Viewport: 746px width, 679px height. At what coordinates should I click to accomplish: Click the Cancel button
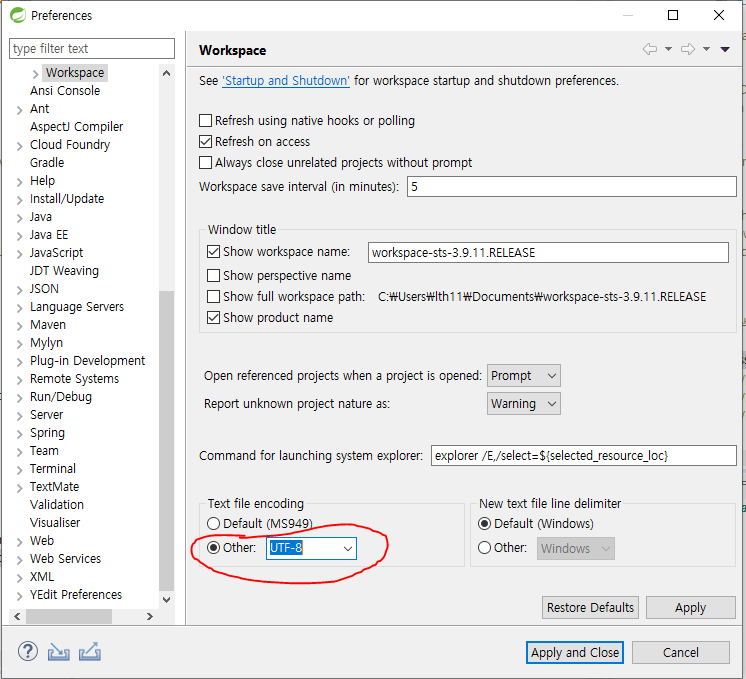click(680, 652)
